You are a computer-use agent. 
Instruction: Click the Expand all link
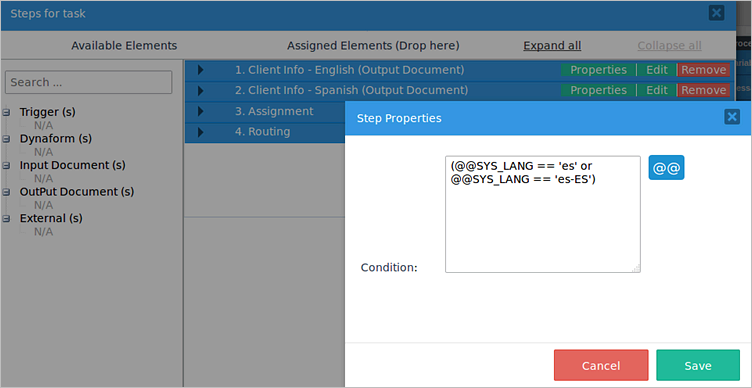(552, 46)
